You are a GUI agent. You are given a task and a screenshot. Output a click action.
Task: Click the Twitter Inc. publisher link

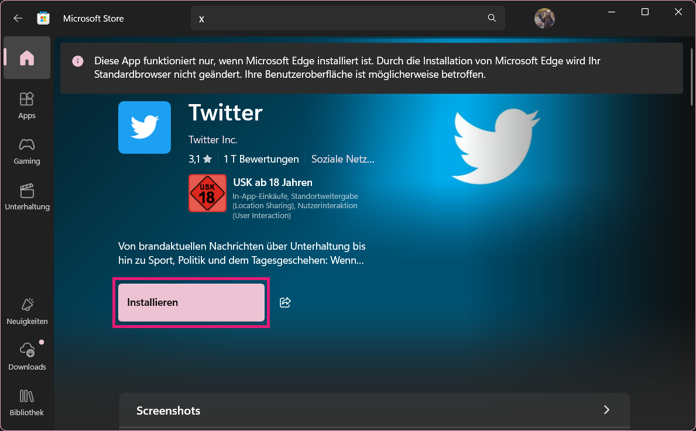213,139
